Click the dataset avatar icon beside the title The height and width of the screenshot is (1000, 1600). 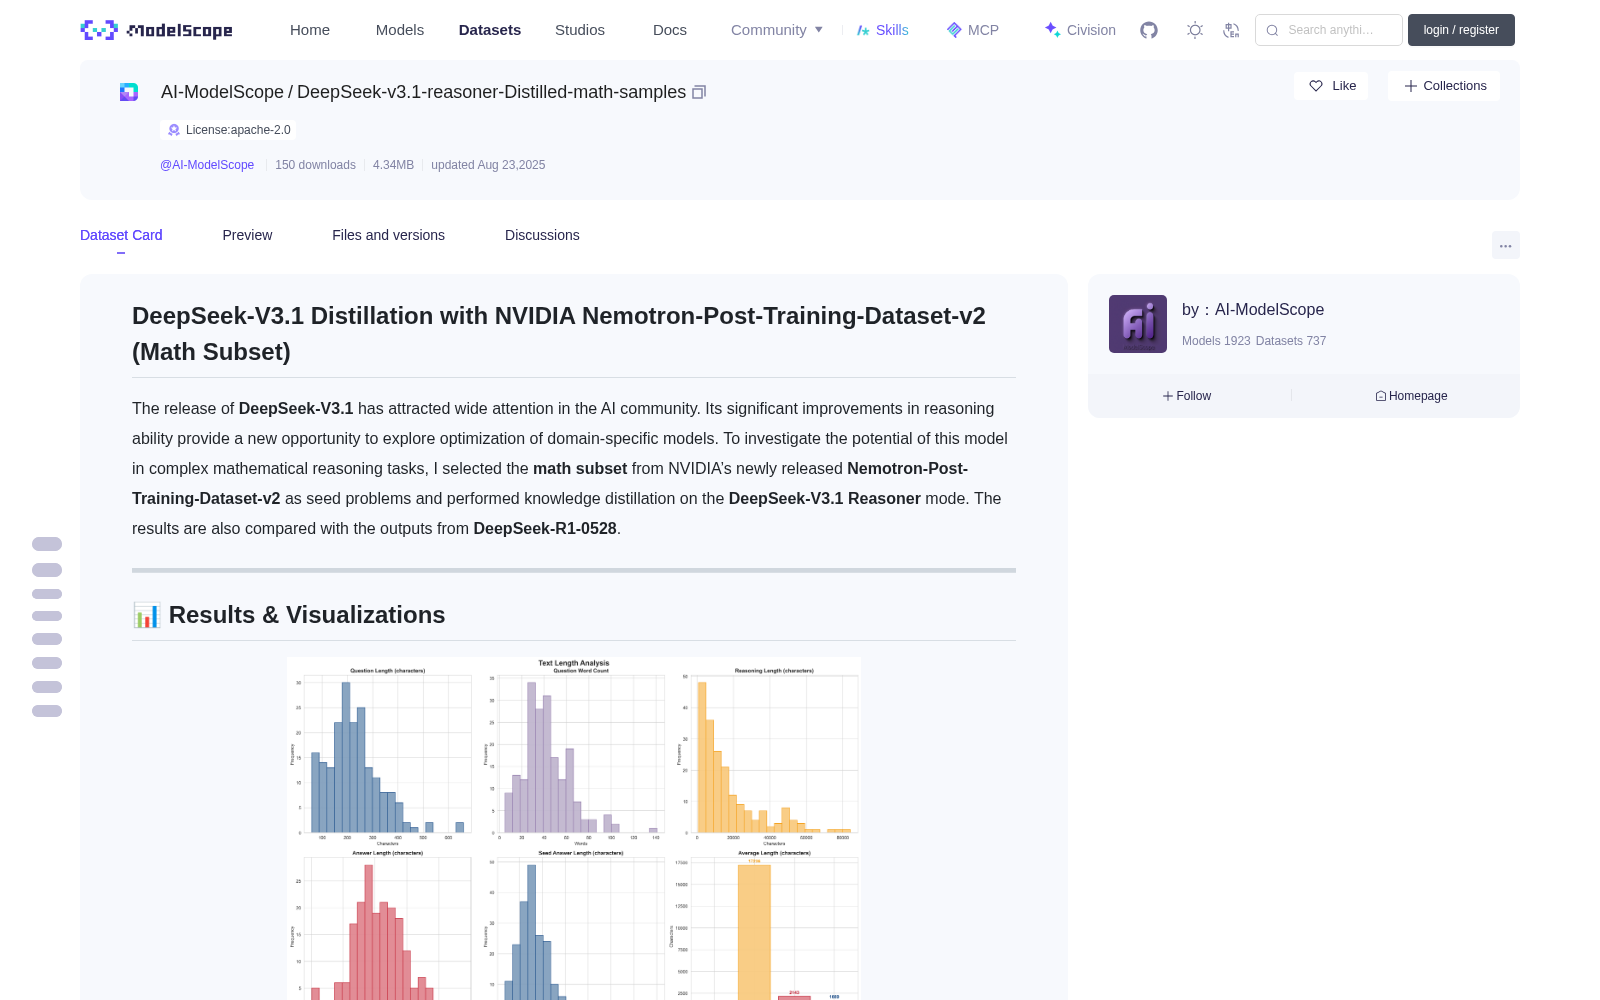pyautogui.click(x=129, y=92)
